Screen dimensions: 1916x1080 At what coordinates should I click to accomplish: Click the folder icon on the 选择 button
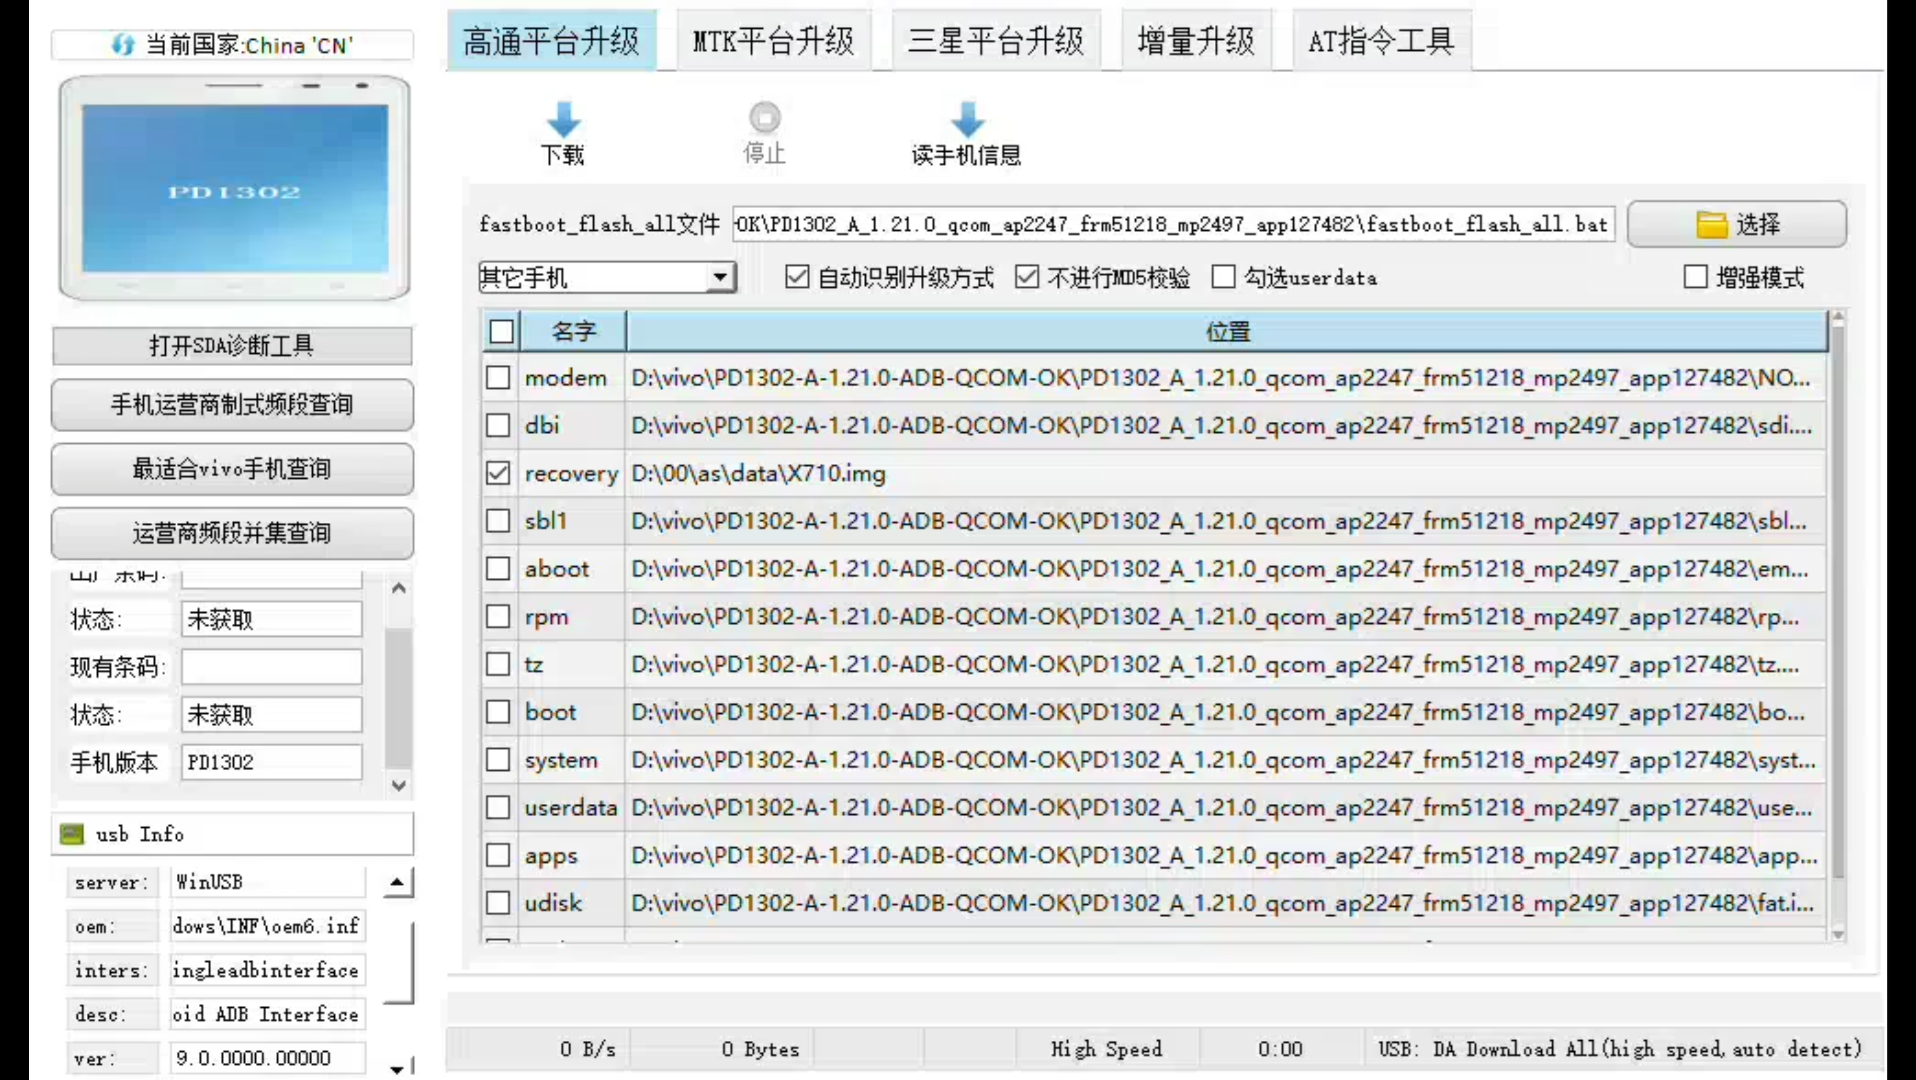tap(1714, 224)
